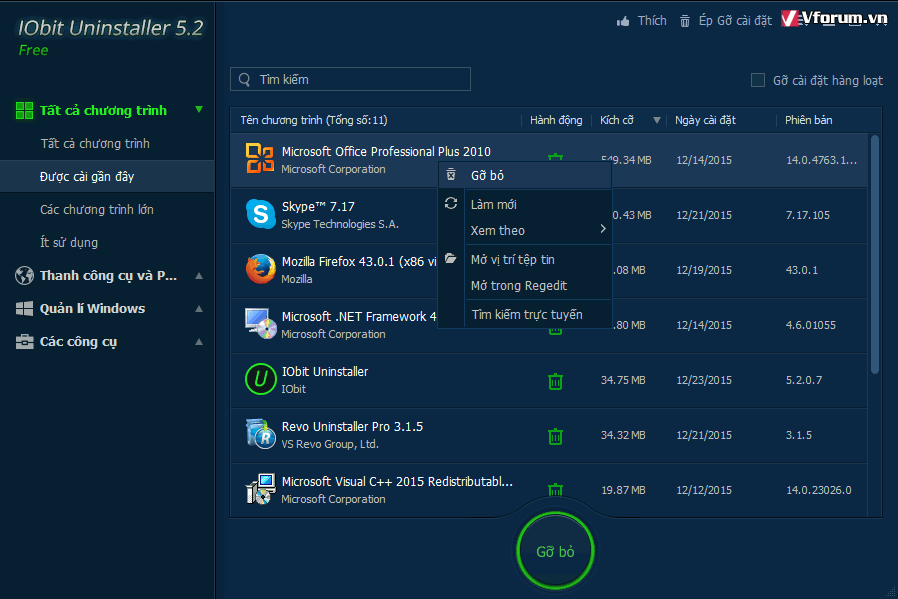Click the Microsoft Office program icon

260,158
